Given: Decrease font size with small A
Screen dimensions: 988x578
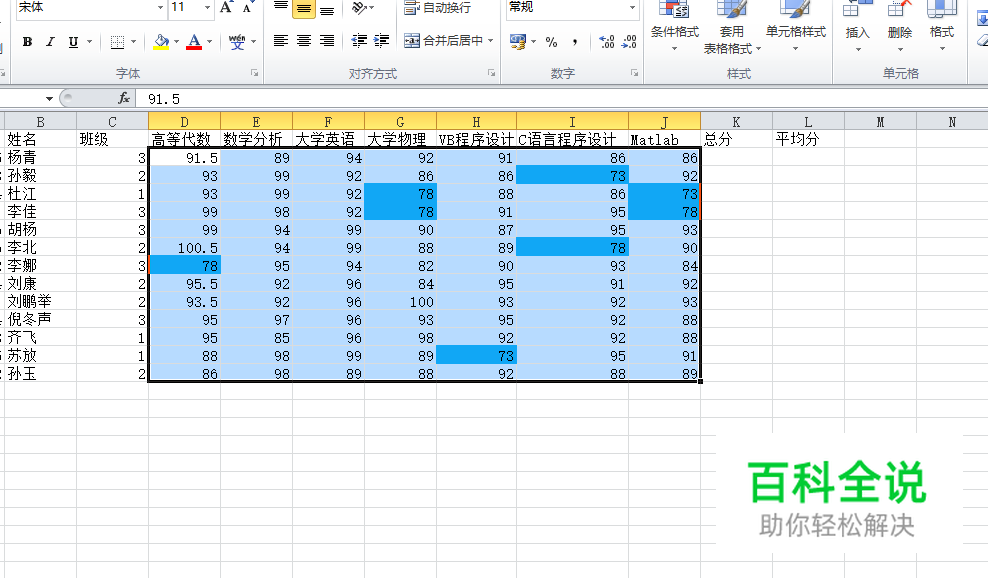Looking at the screenshot, I should [x=248, y=8].
